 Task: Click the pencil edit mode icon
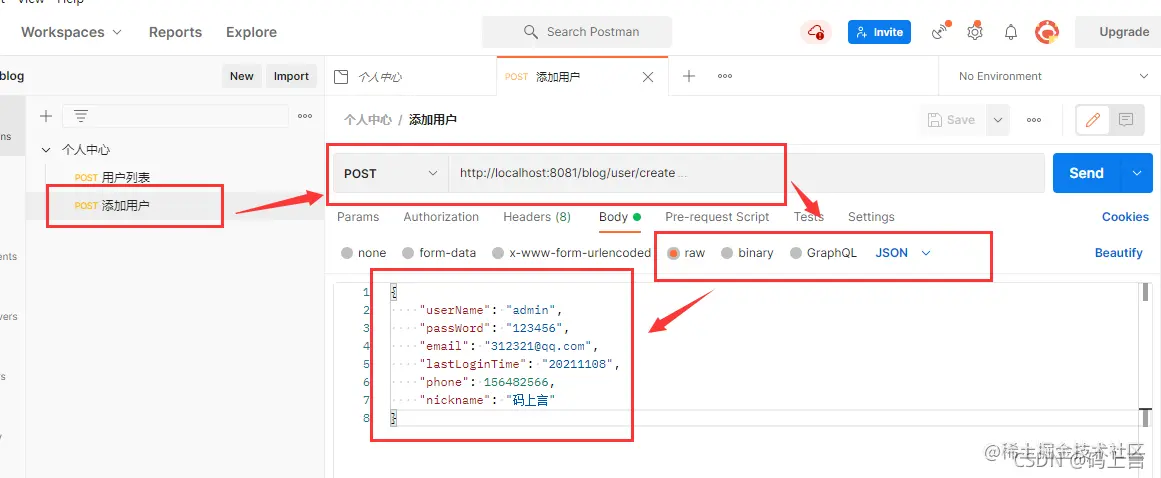tap(1092, 120)
